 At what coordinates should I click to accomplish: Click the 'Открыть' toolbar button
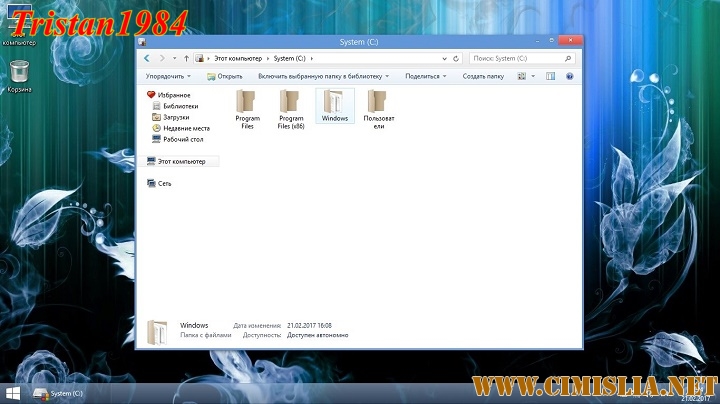pyautogui.click(x=225, y=76)
